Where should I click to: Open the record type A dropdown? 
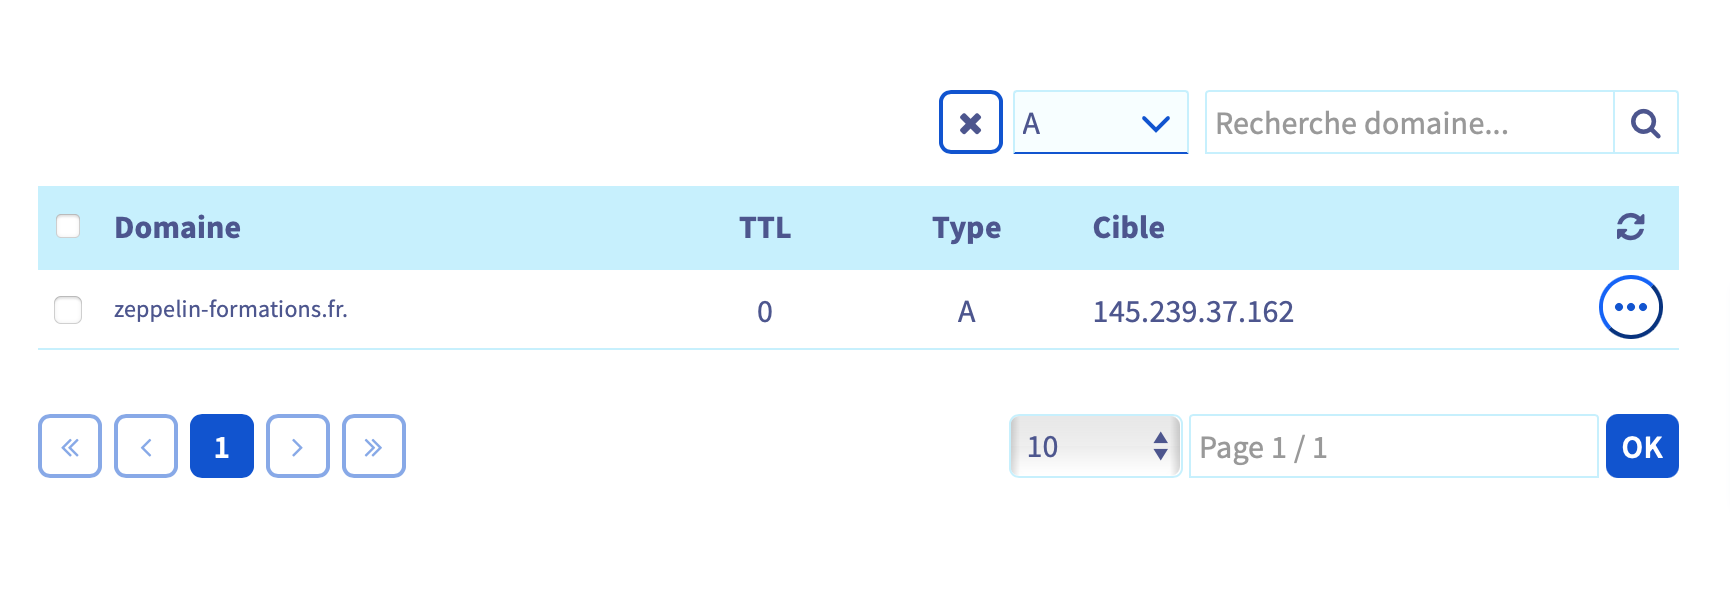pos(1100,123)
